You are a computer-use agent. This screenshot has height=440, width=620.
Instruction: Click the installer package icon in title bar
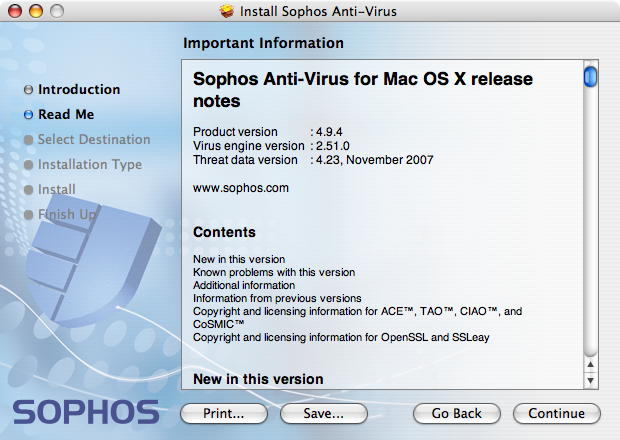(x=227, y=11)
